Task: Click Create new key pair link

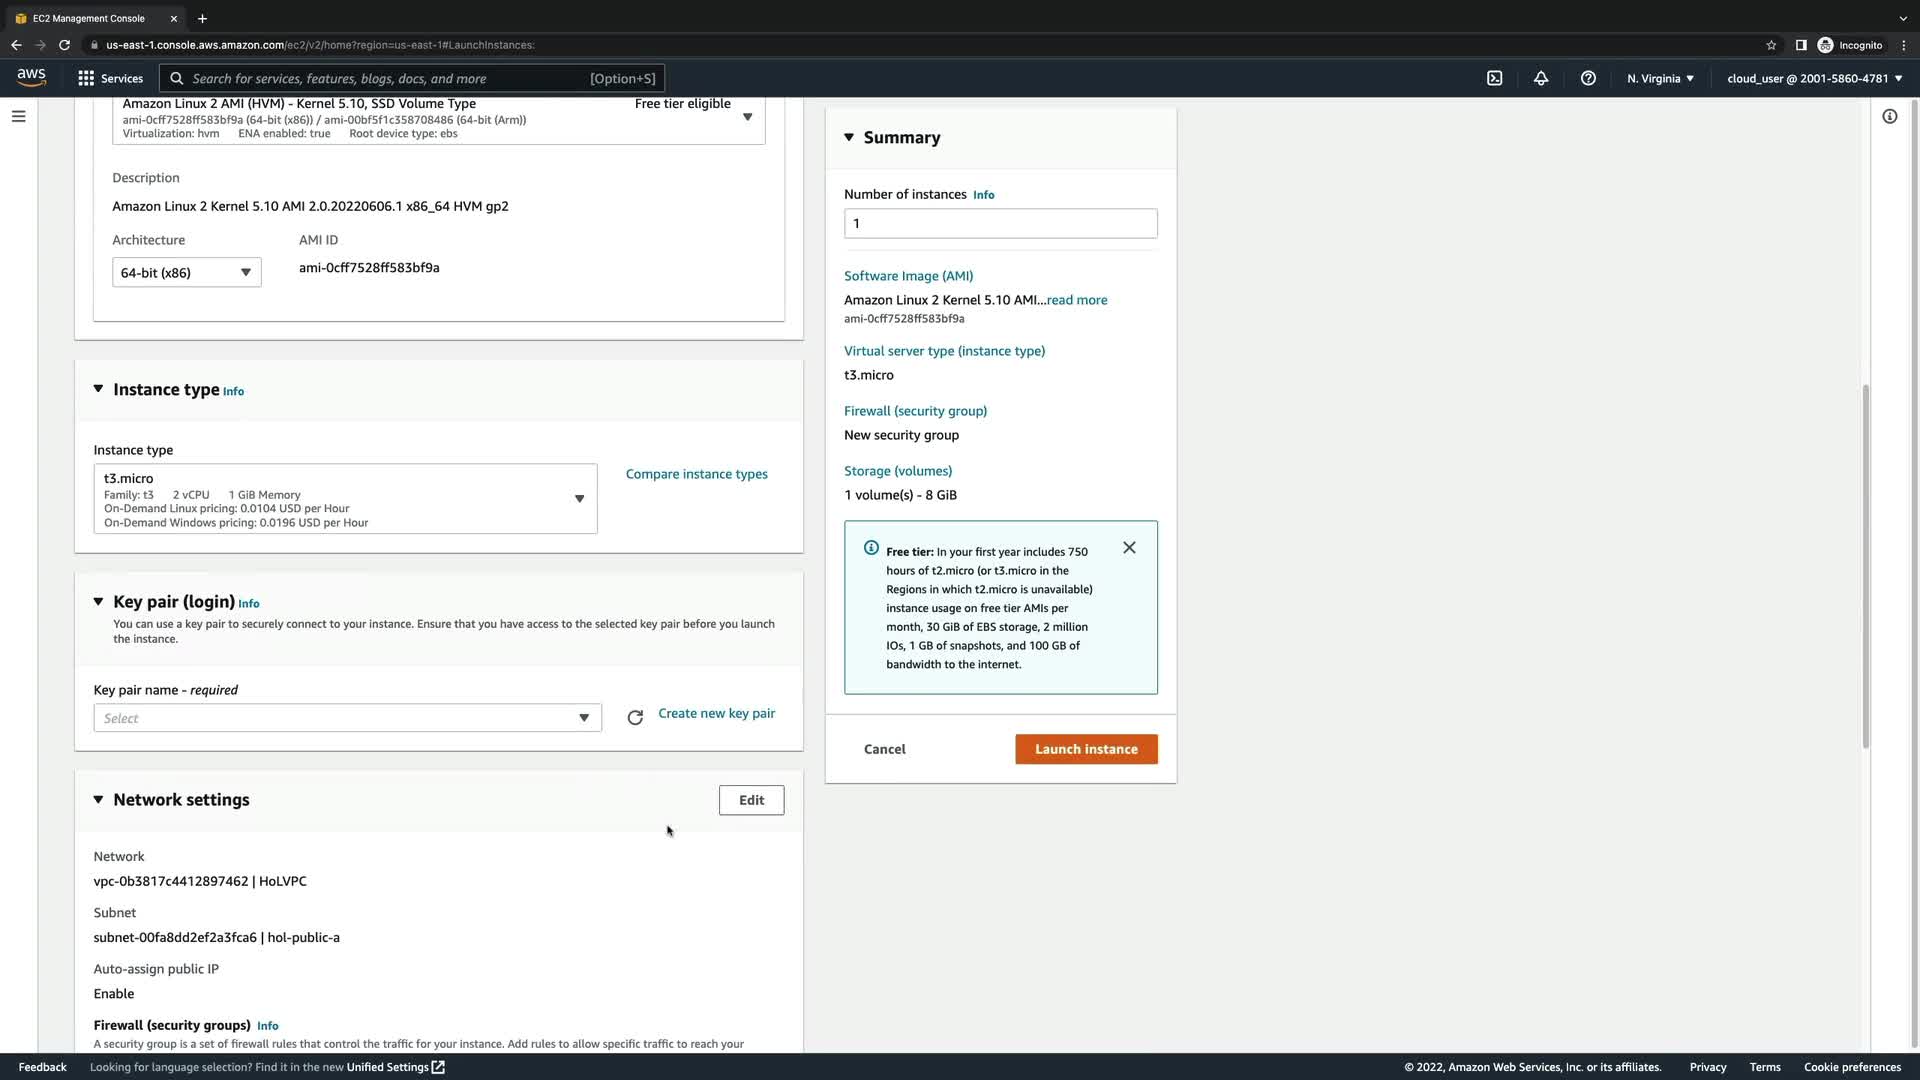Action: [x=716, y=713]
